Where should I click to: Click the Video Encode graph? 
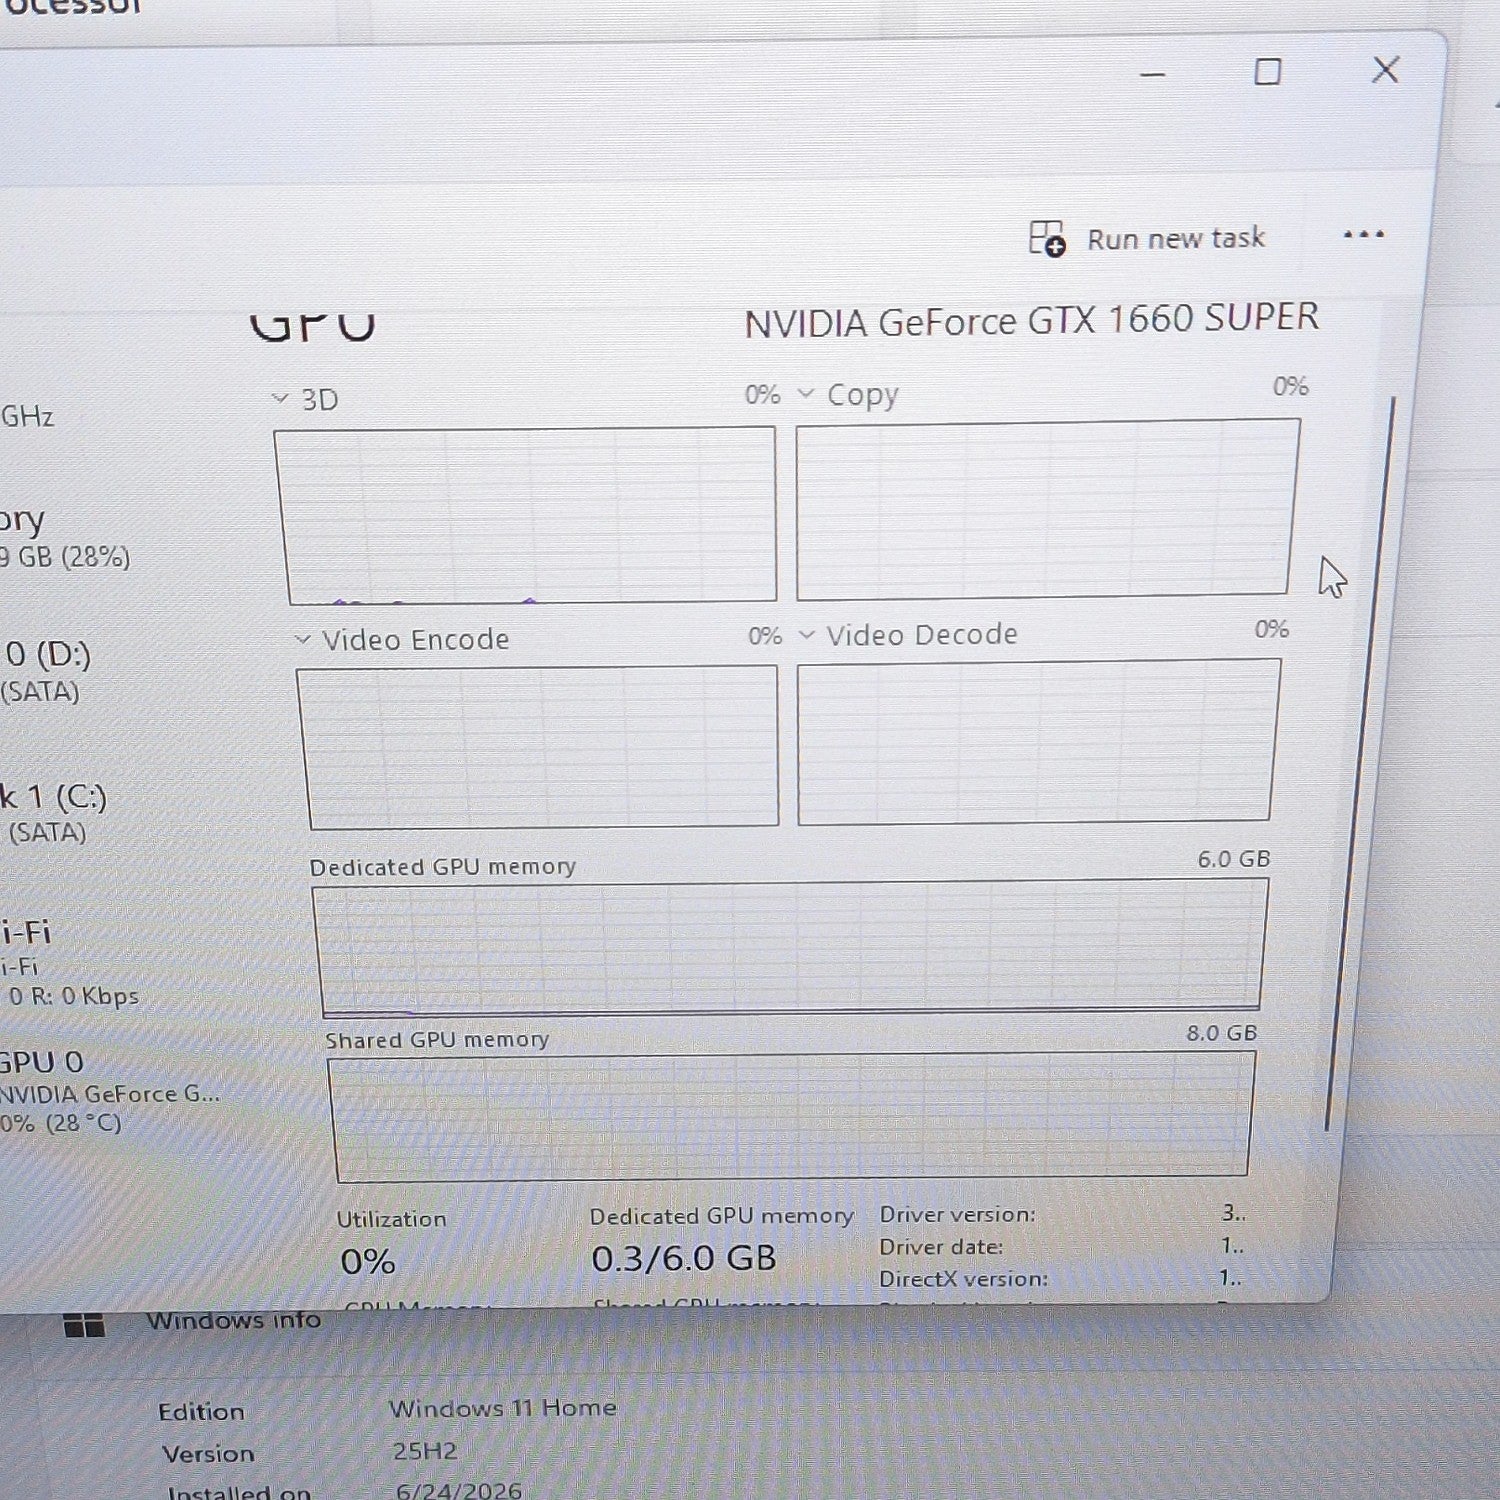540,747
